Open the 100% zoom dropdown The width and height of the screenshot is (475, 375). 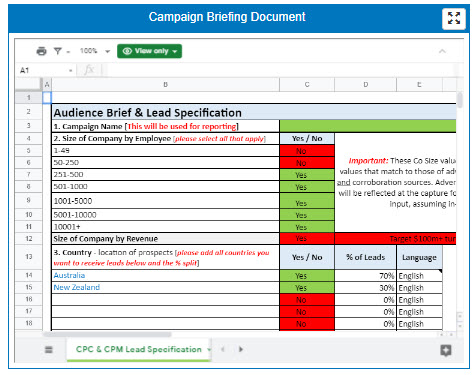tap(95, 51)
